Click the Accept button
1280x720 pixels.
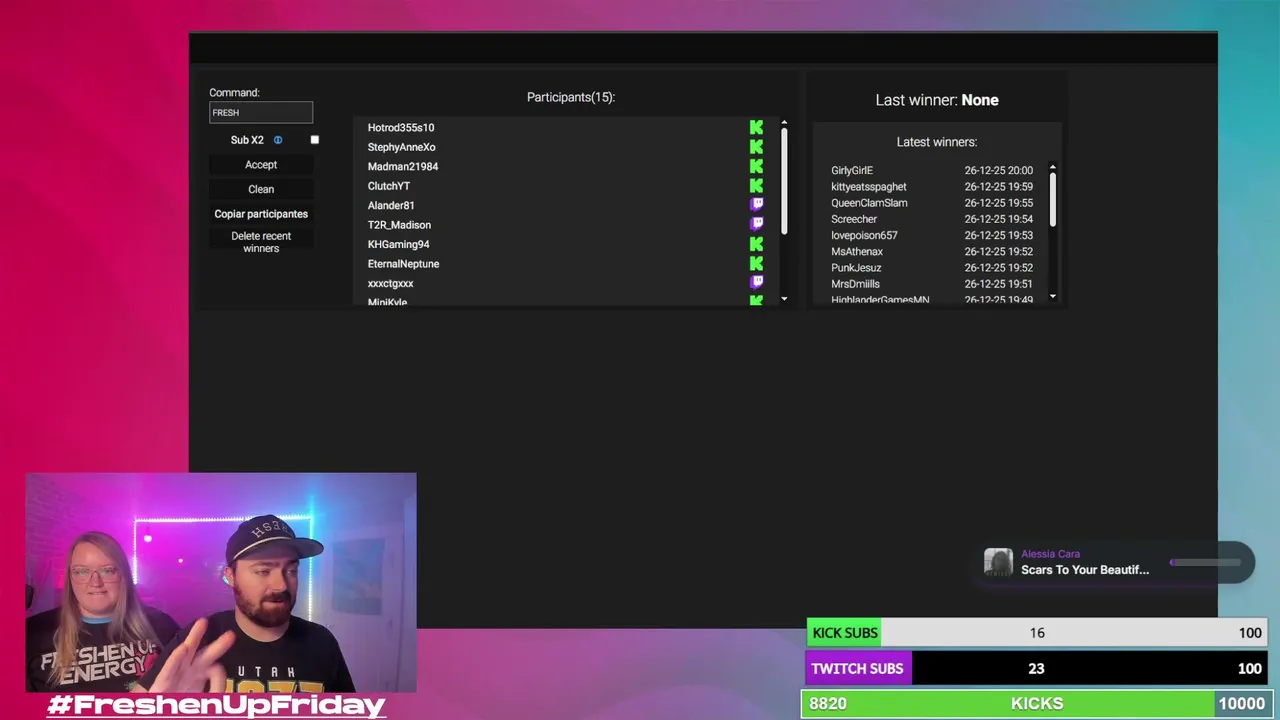[261, 165]
